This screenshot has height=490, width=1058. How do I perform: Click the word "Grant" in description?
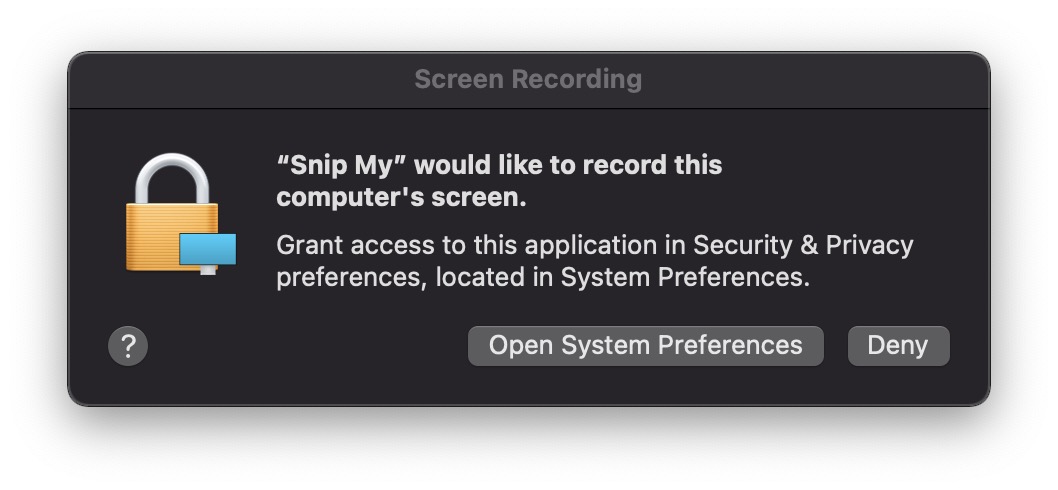310,245
